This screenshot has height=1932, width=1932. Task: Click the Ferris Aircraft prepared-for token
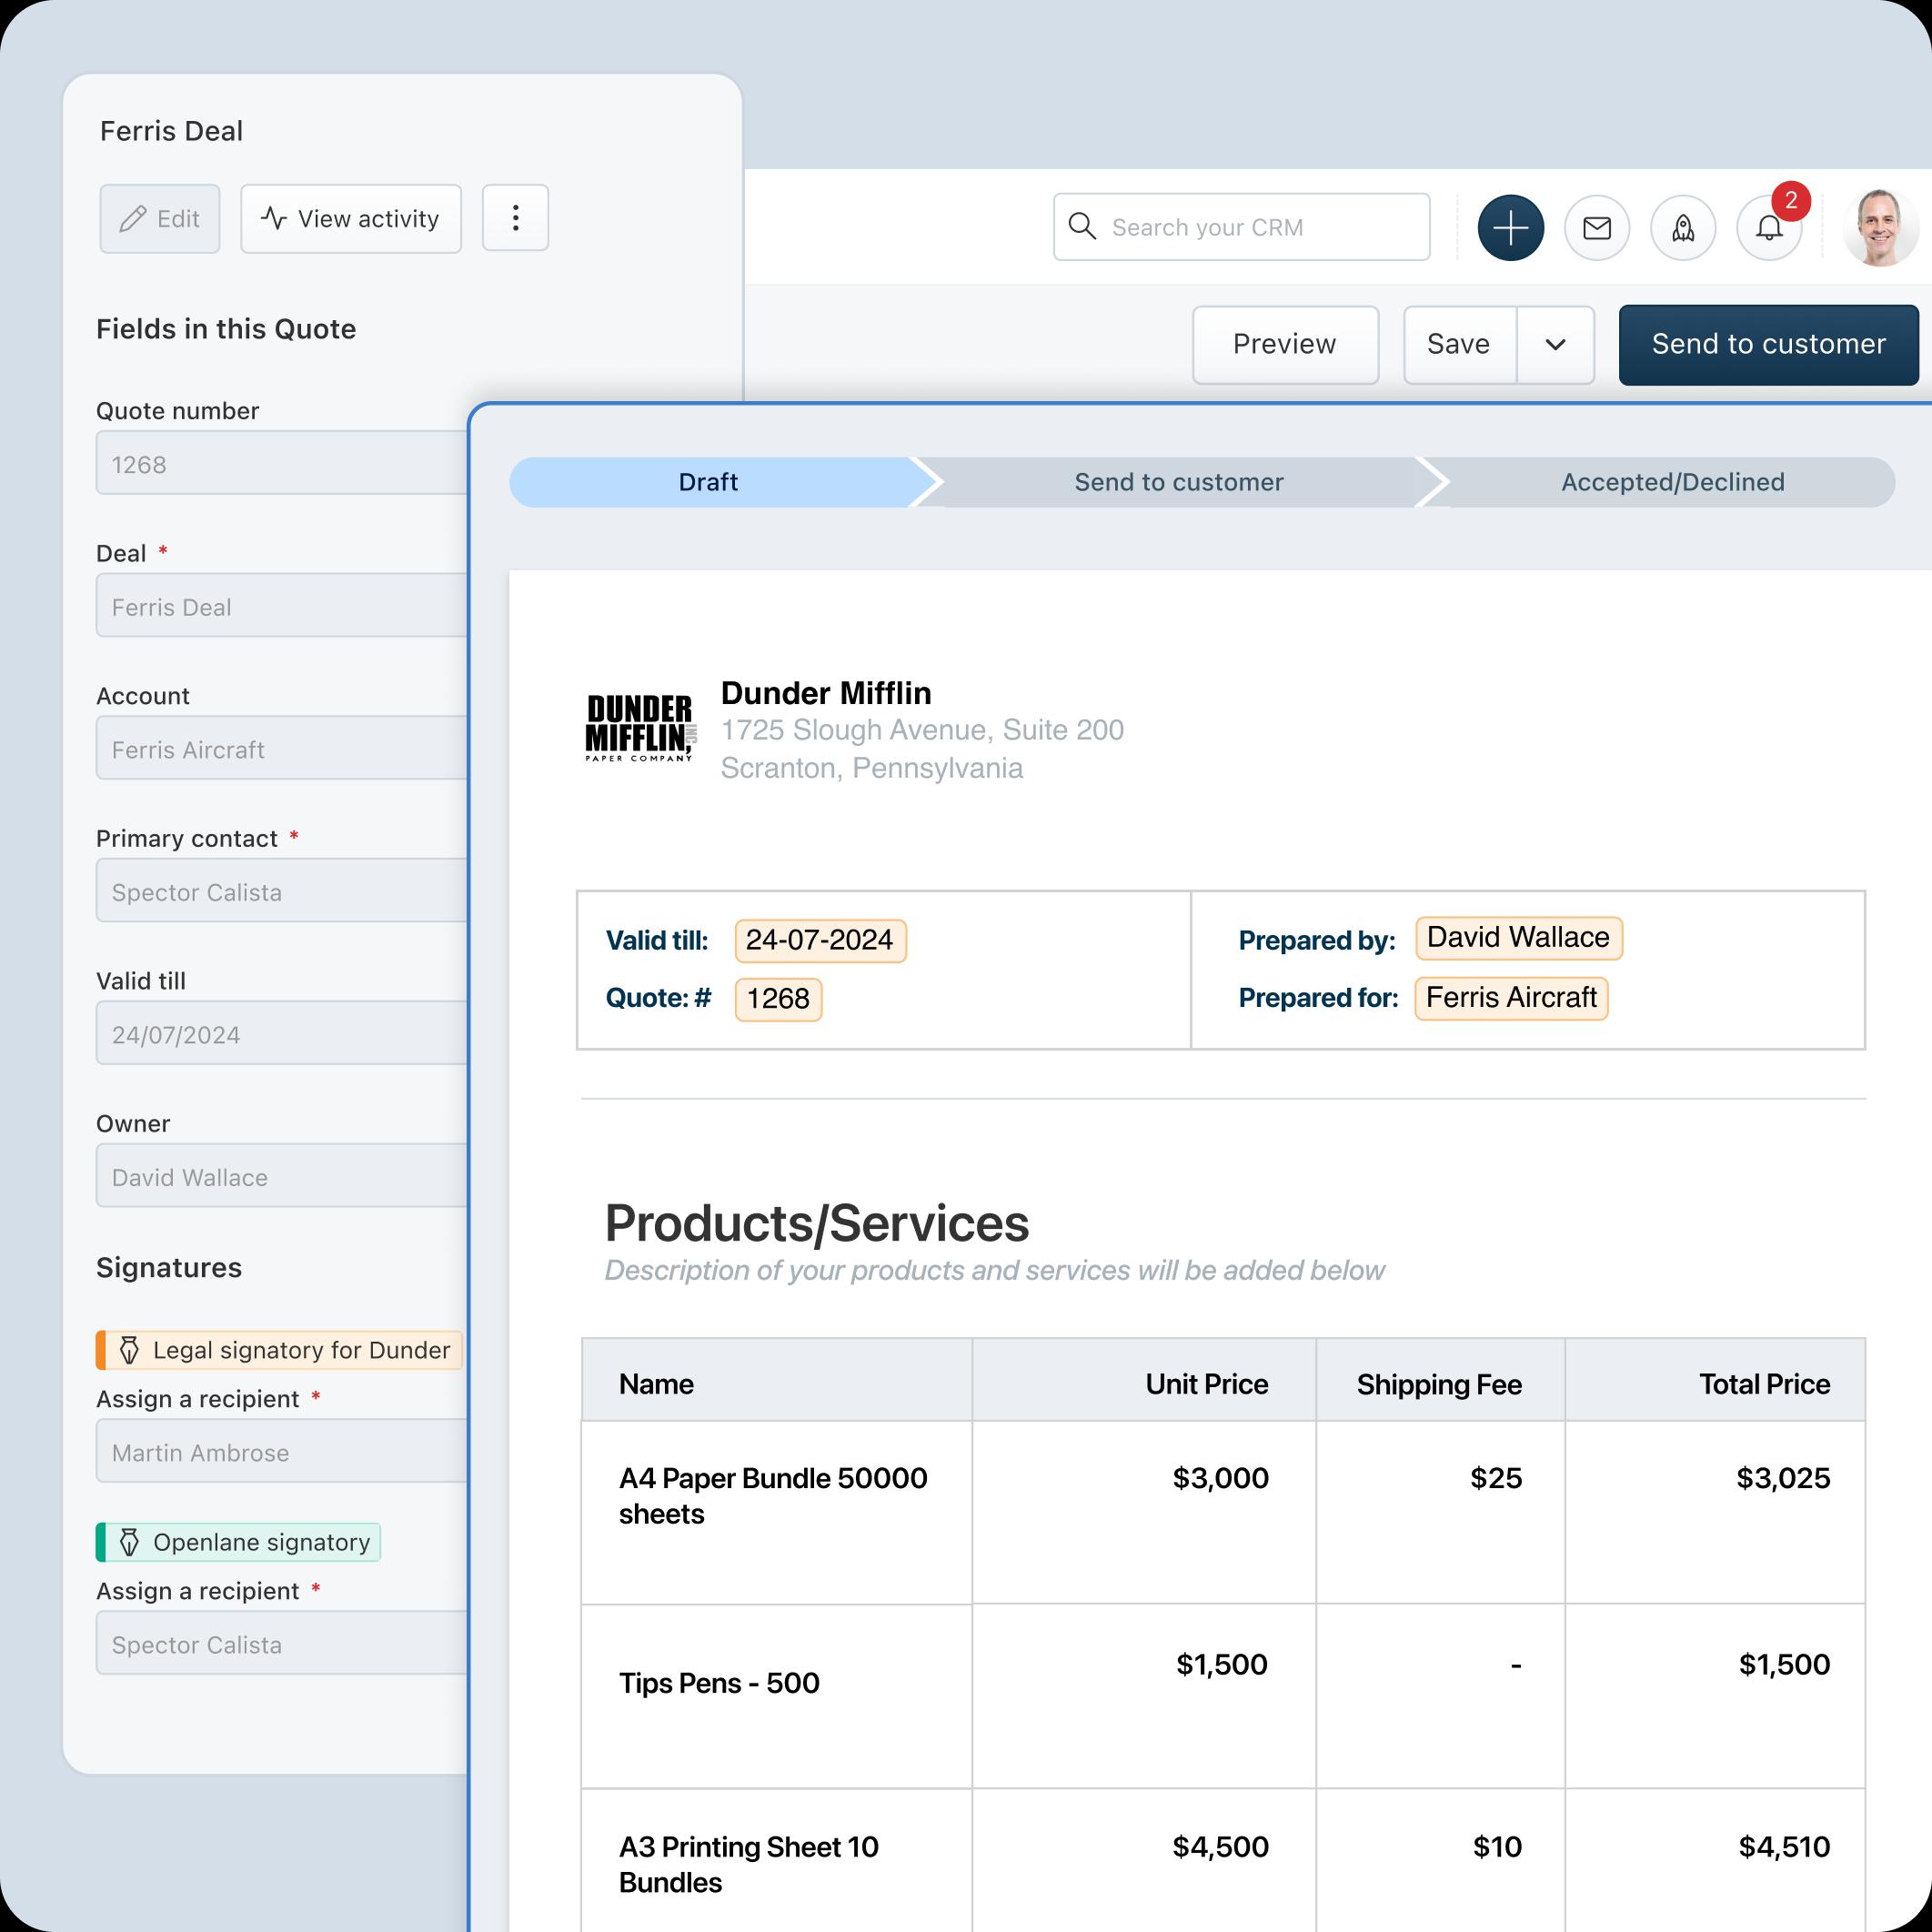point(1511,998)
